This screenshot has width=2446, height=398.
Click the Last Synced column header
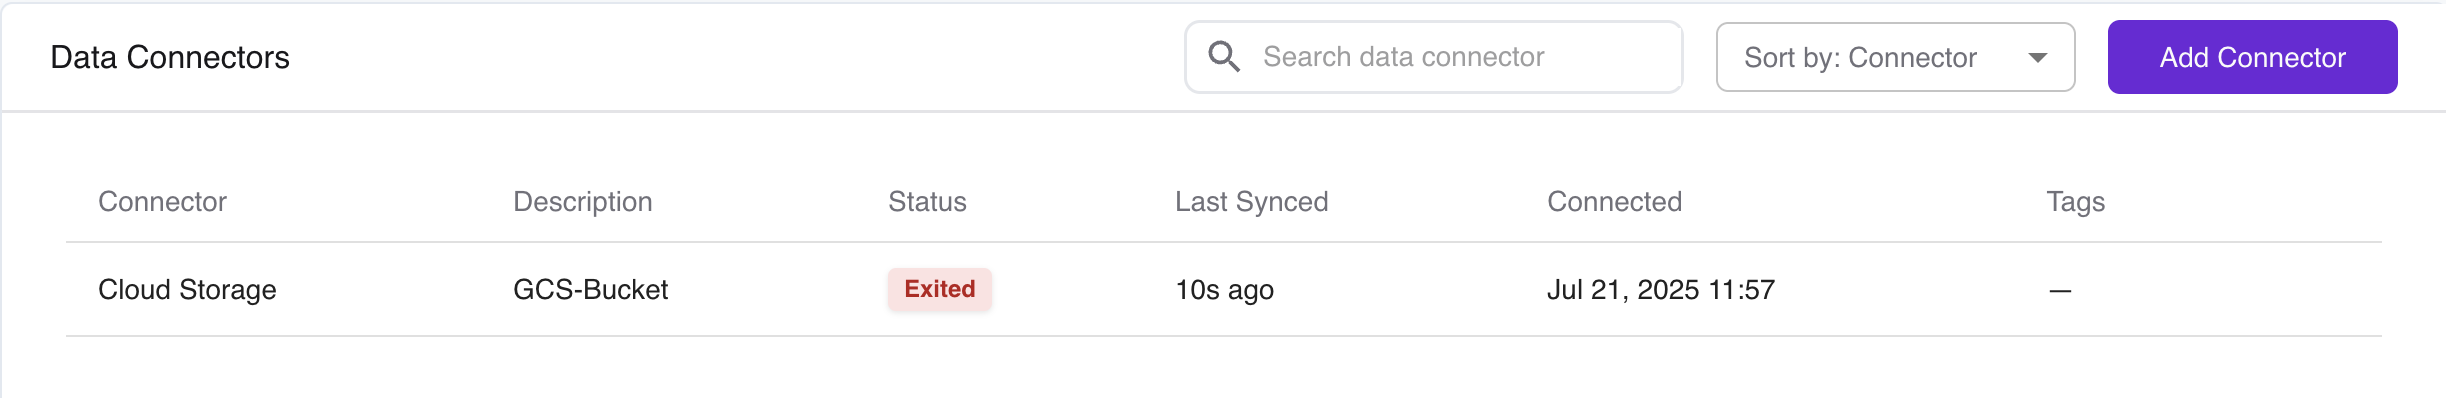(1251, 202)
